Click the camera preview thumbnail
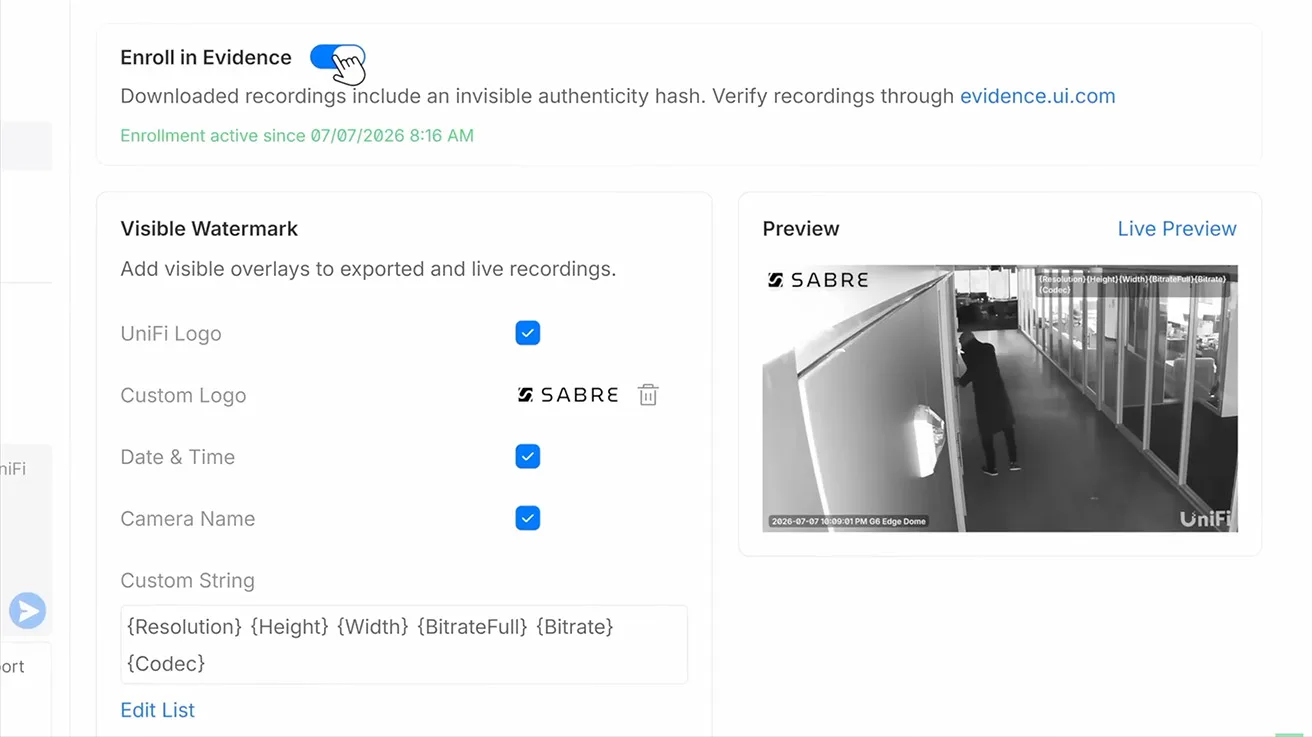Image resolution: width=1312 pixels, height=737 pixels. [x=1000, y=398]
